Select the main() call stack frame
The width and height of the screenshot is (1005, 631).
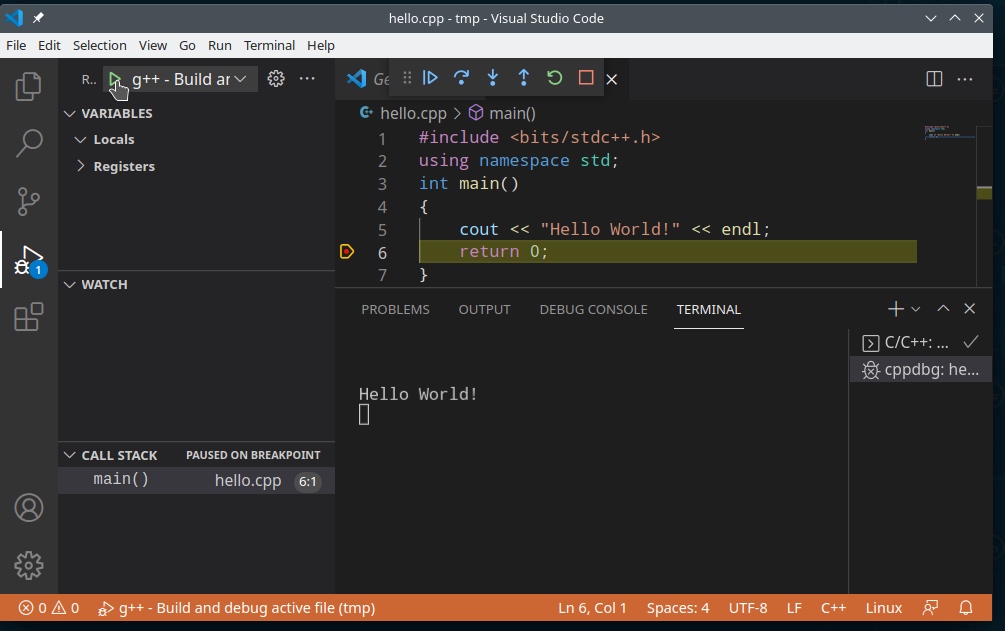[x=122, y=480]
